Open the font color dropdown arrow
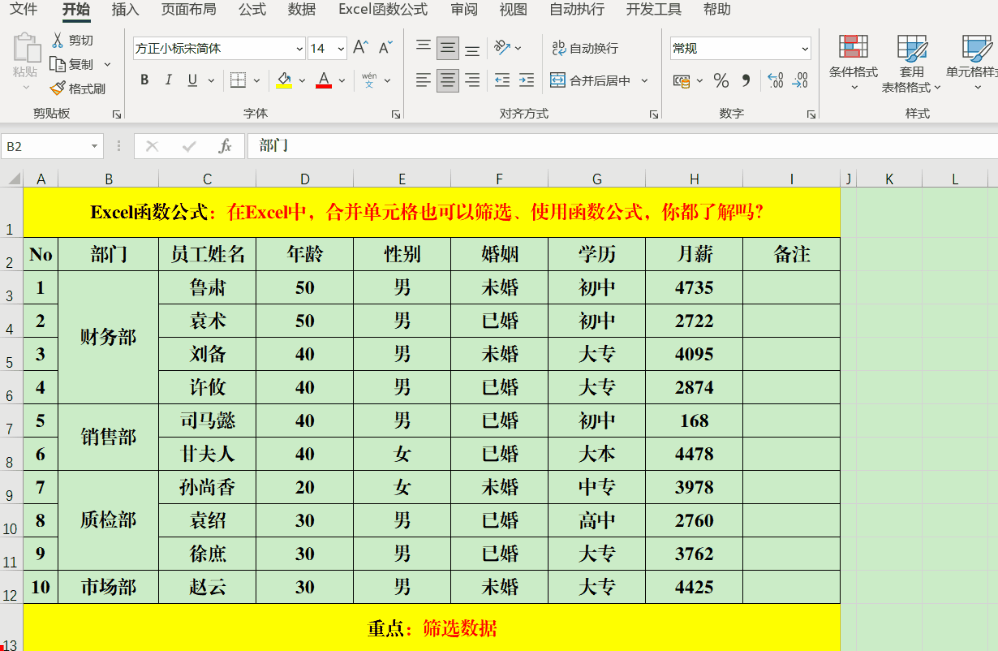 tap(342, 80)
